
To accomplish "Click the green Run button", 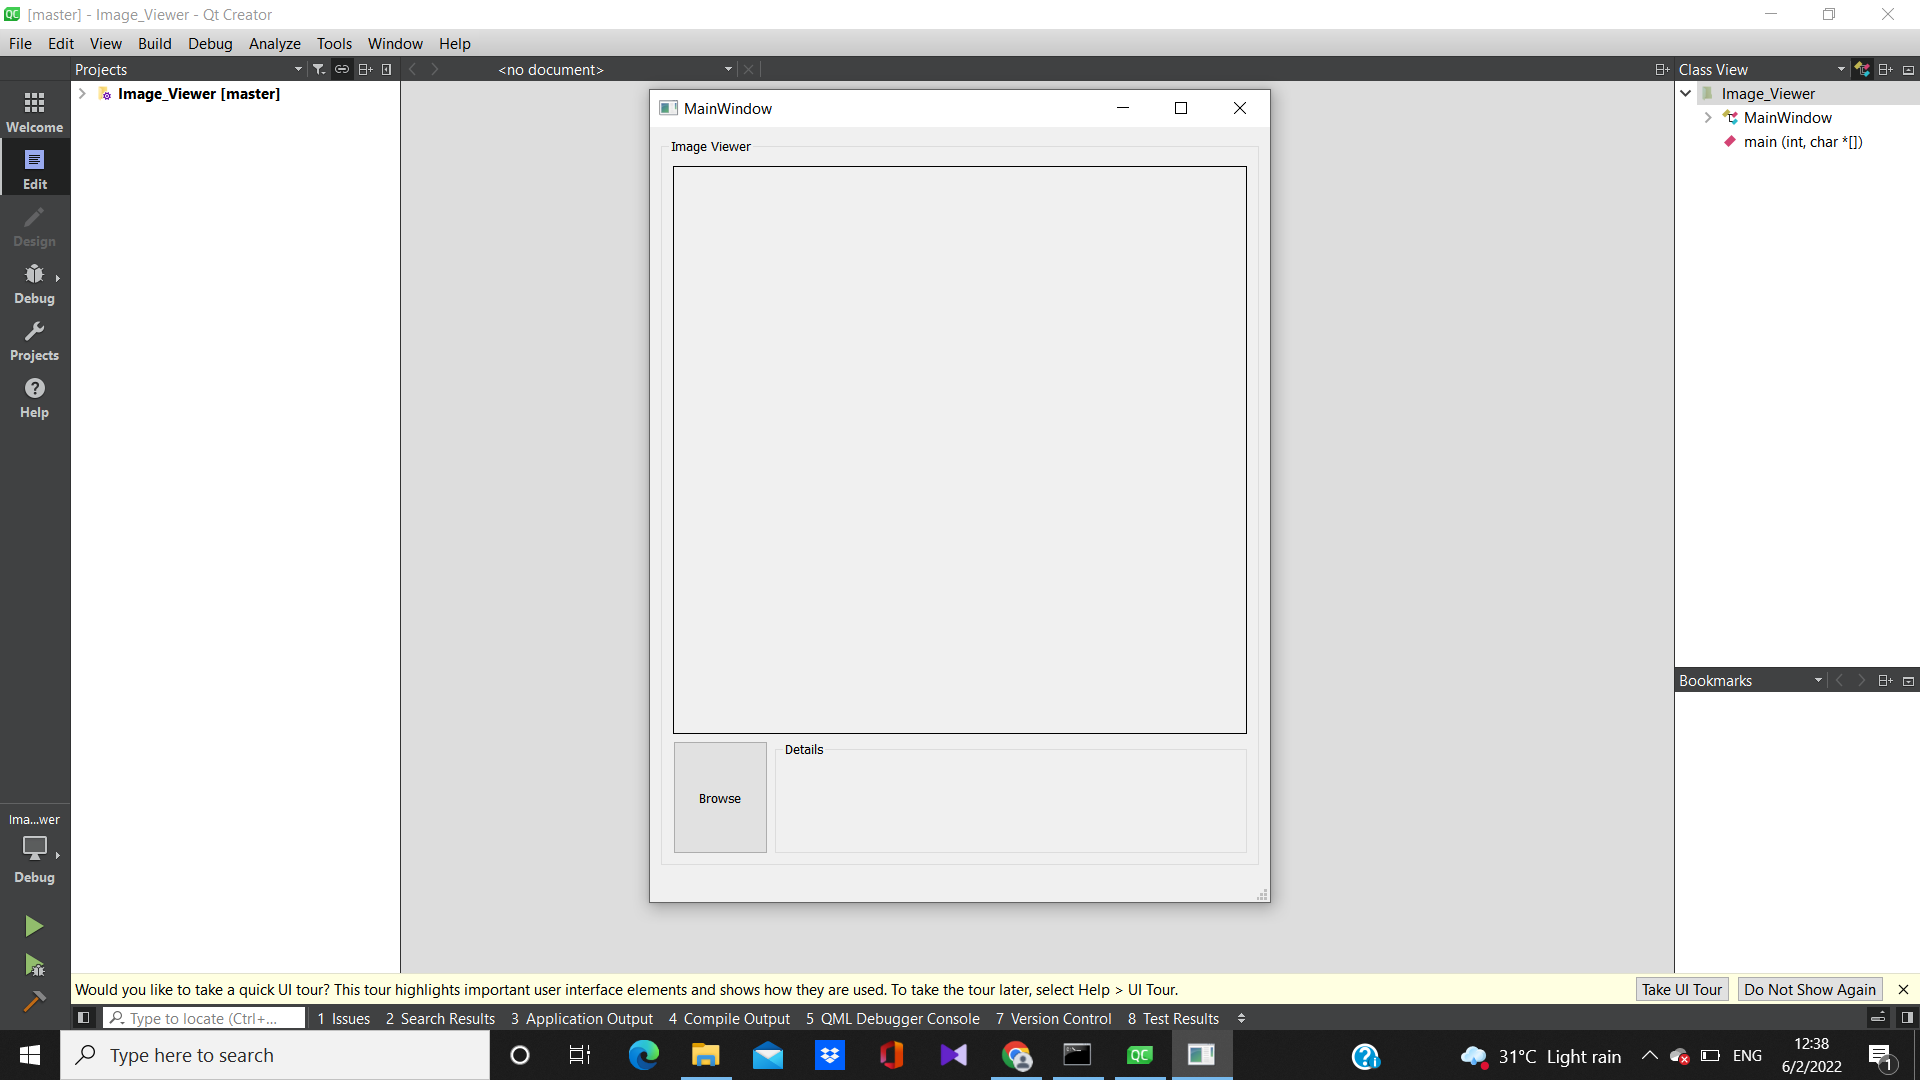I will (x=34, y=925).
